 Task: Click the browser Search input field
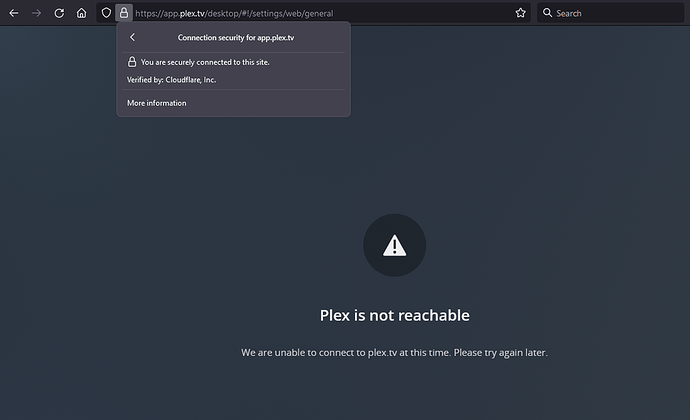pyautogui.click(x=610, y=13)
